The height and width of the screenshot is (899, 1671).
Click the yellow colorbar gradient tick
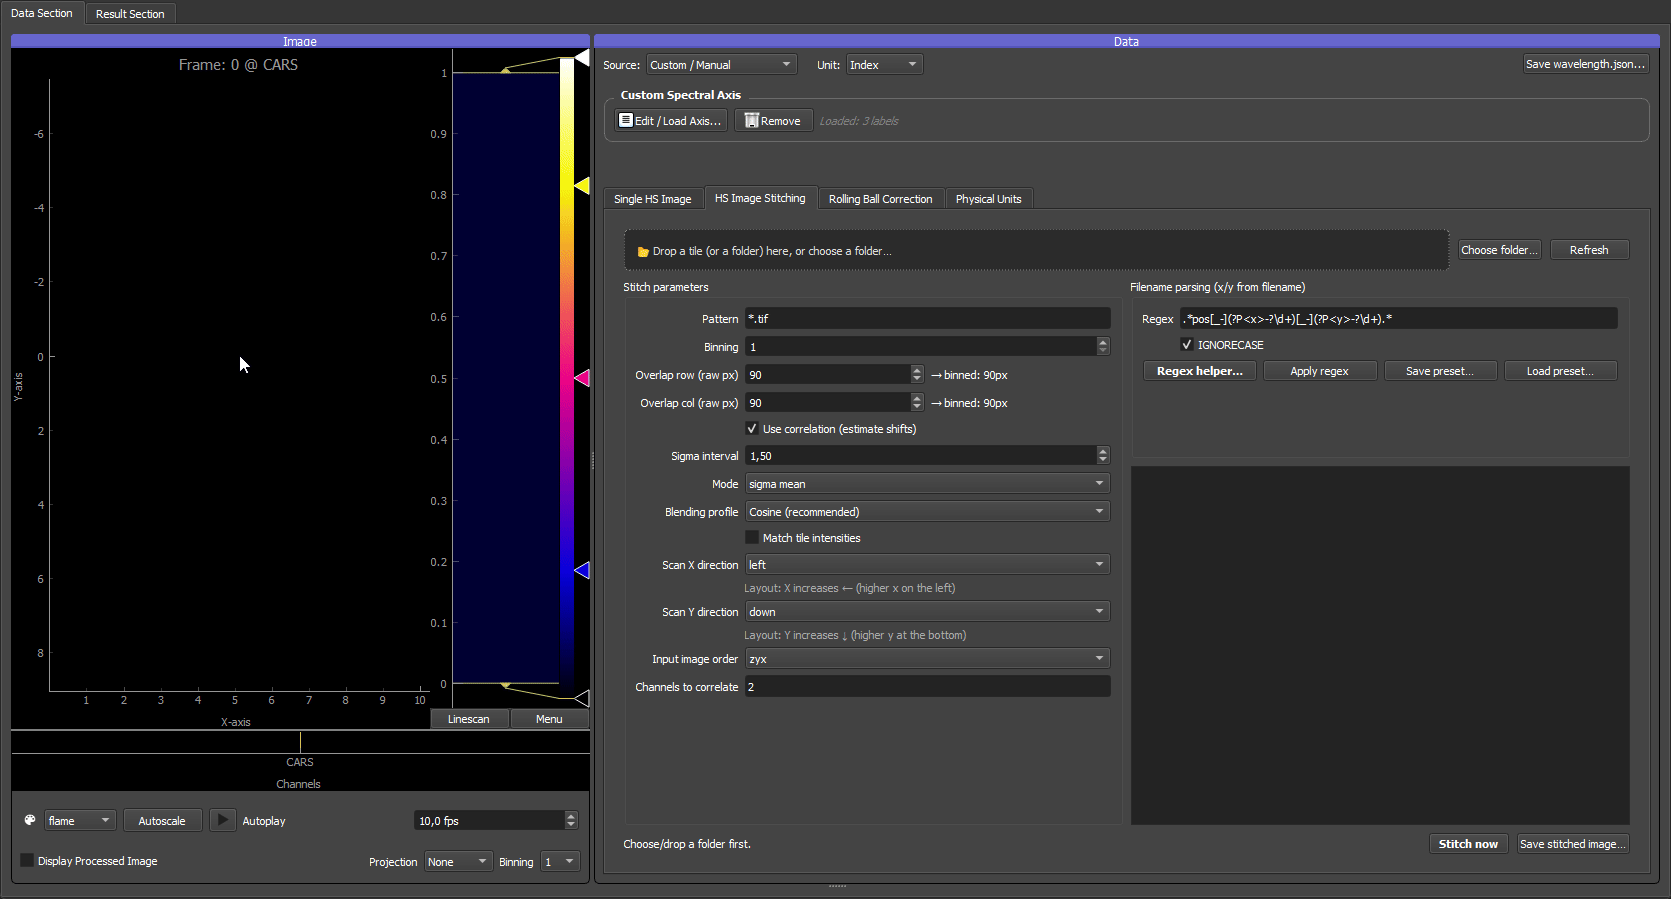pyautogui.click(x=581, y=186)
